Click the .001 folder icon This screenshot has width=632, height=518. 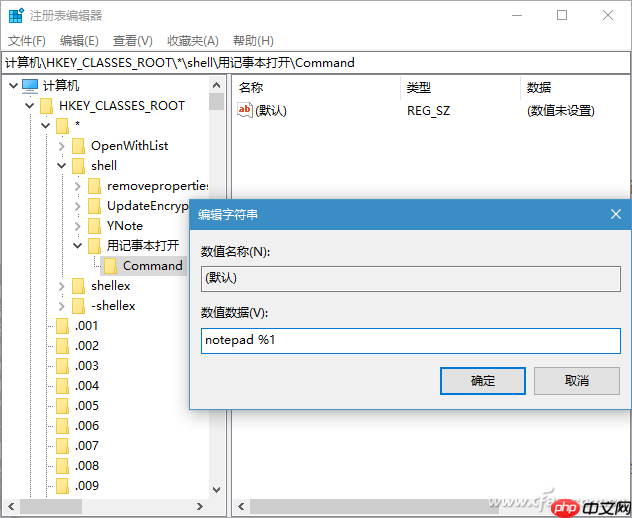point(62,326)
